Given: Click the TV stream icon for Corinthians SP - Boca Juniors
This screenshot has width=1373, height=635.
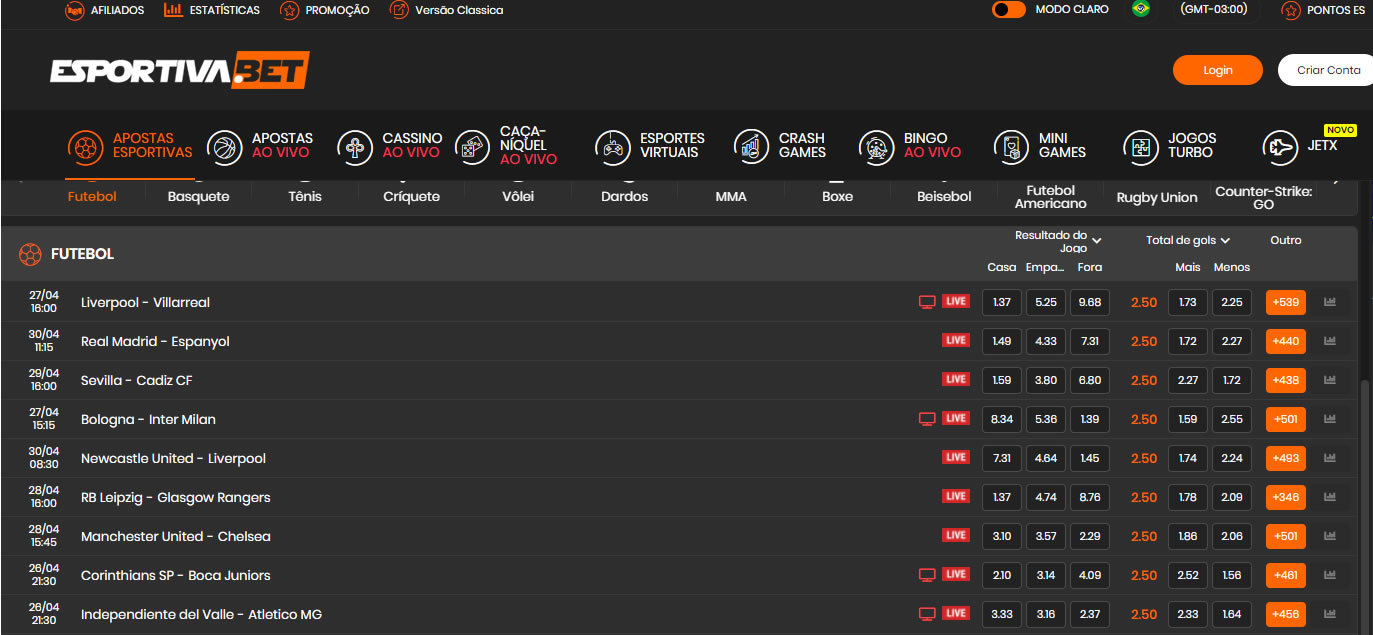Looking at the screenshot, I should click(x=927, y=575).
